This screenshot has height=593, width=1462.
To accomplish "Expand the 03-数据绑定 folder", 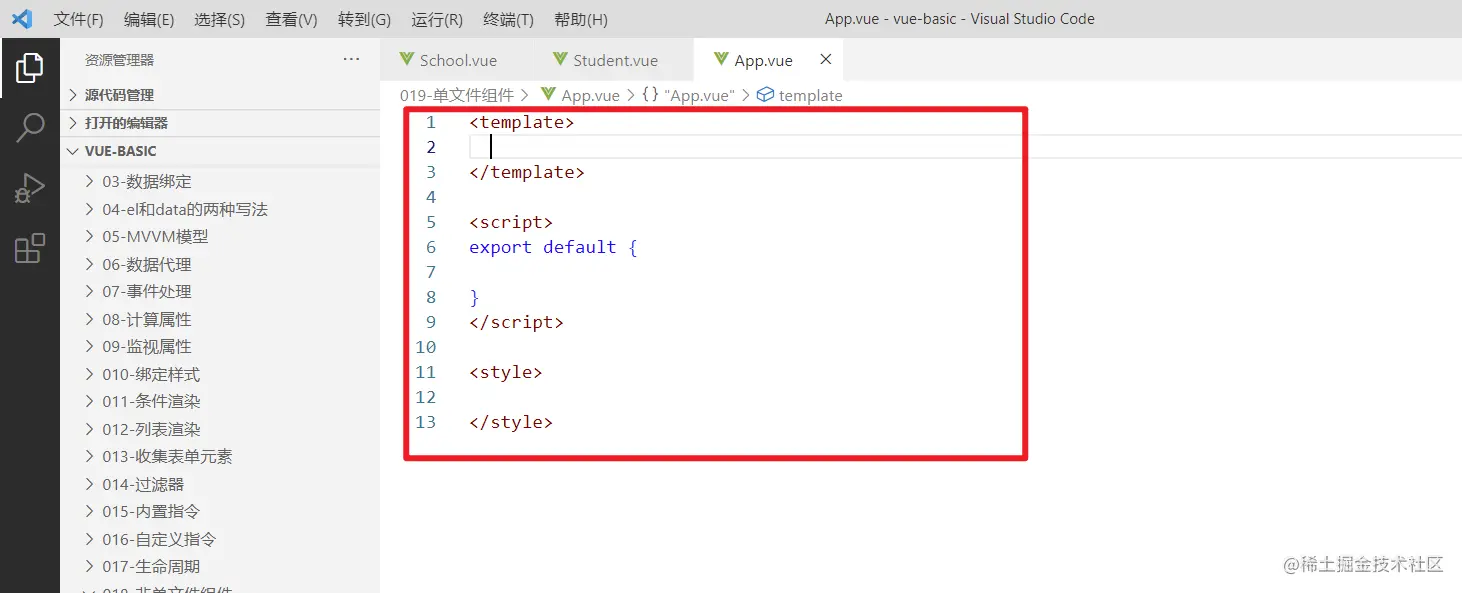I will click(220, 182).
